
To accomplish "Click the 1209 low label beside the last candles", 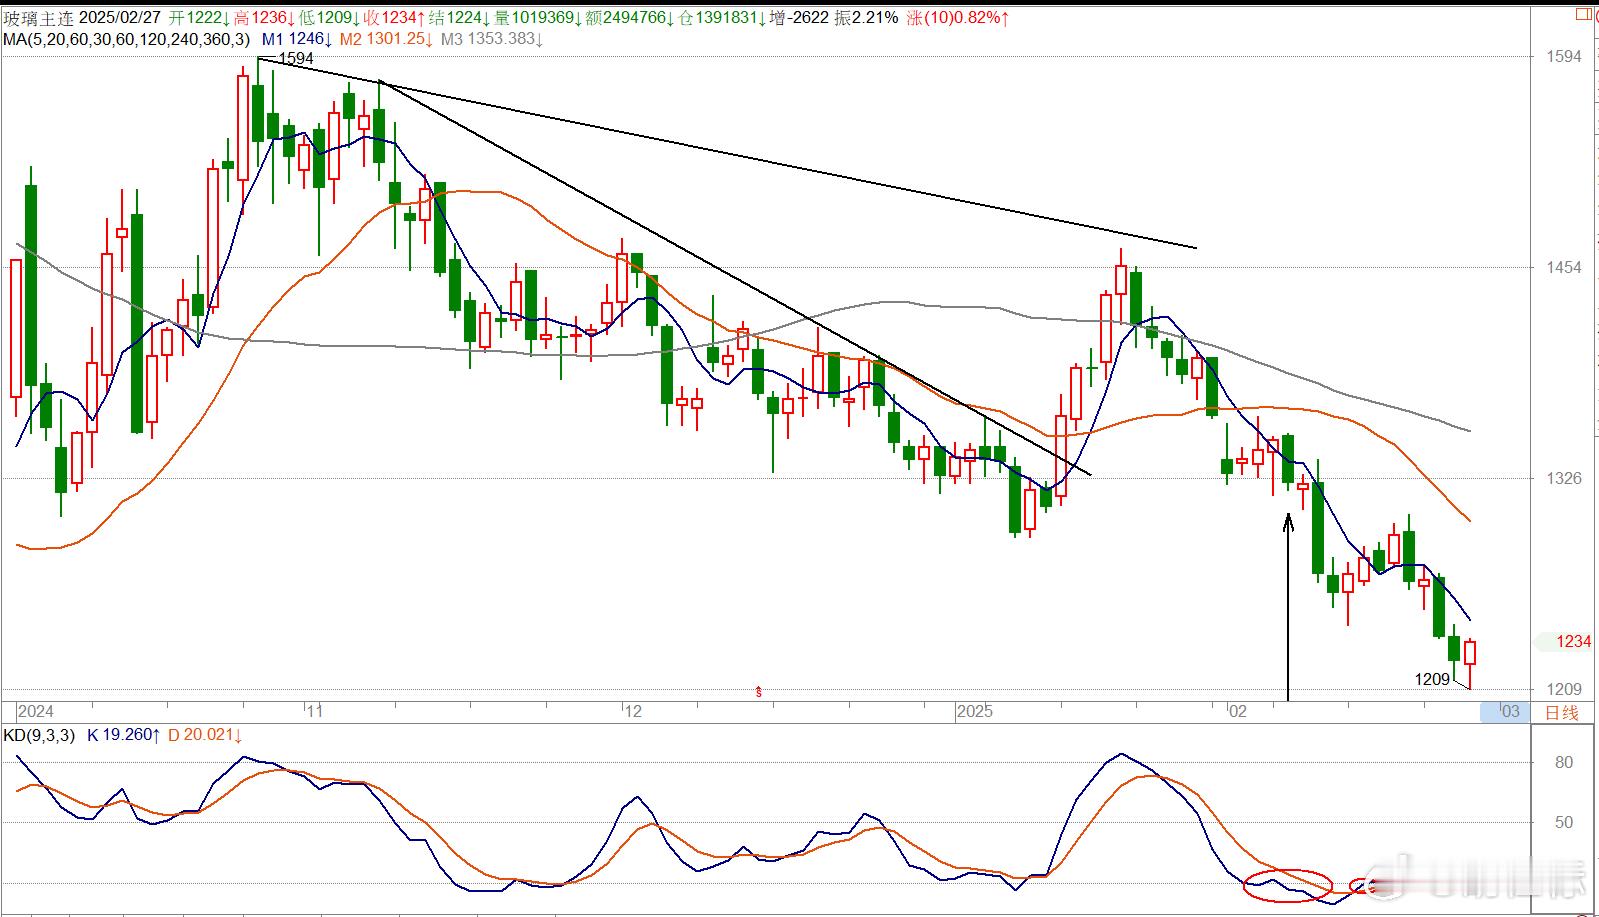I will pos(1432,680).
